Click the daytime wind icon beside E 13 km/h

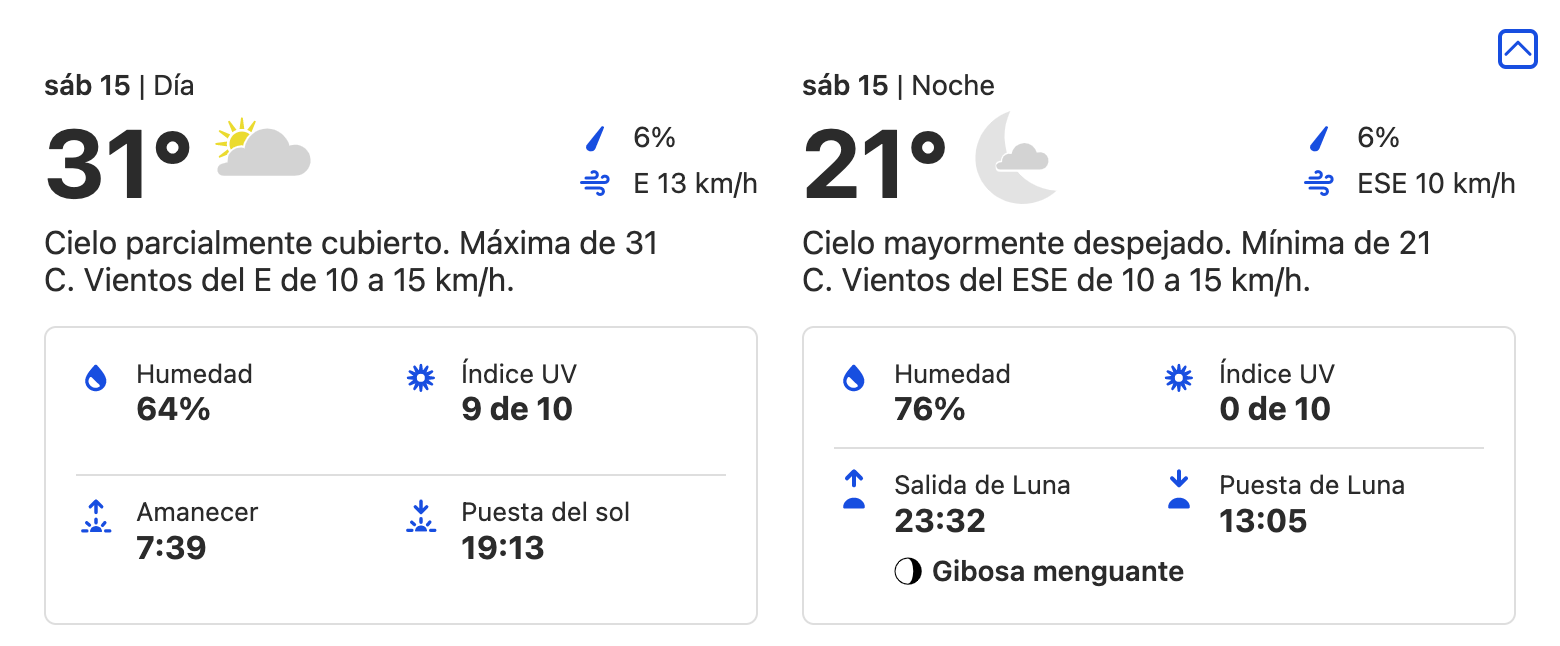tap(596, 184)
